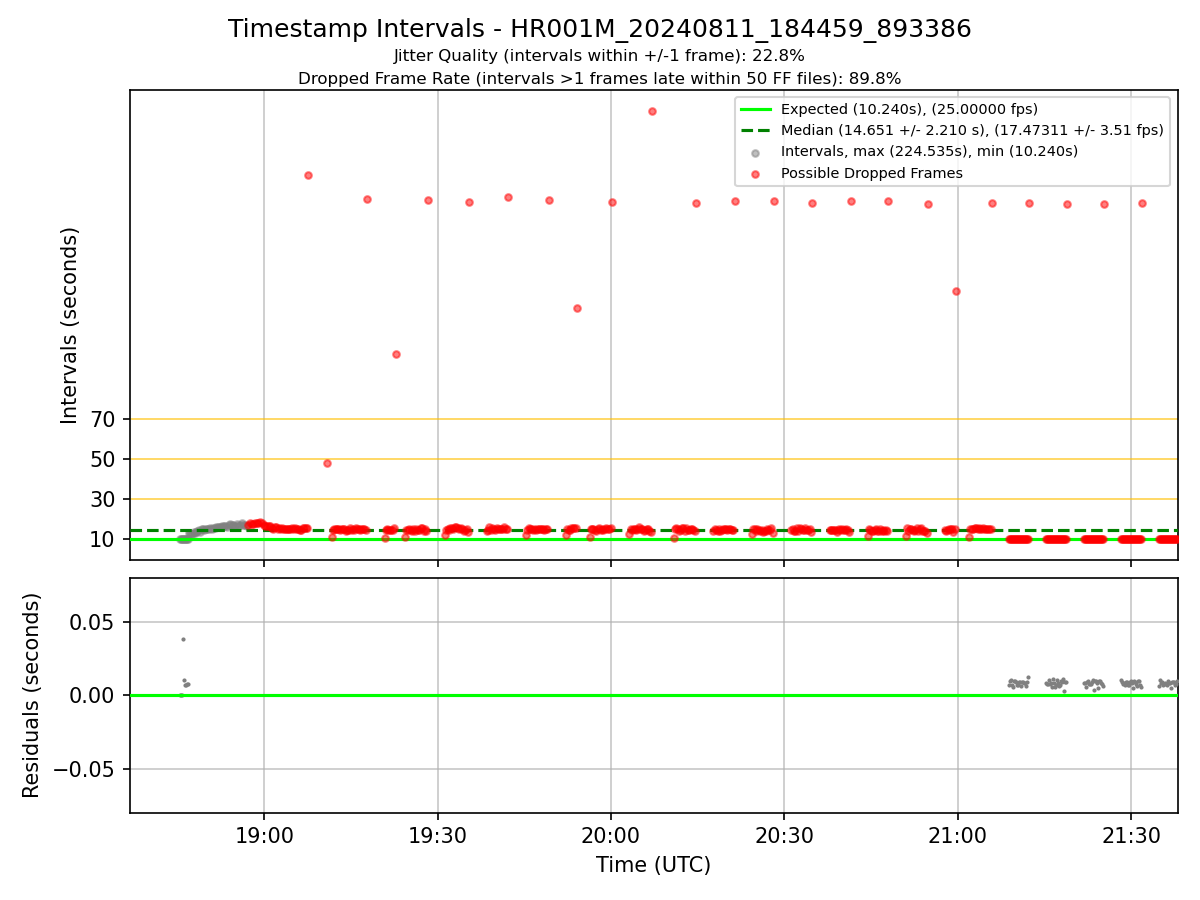This screenshot has height=900, width=1200.
Task: Click the highest red dropped-frame point after 20:00
Action: click(652, 111)
